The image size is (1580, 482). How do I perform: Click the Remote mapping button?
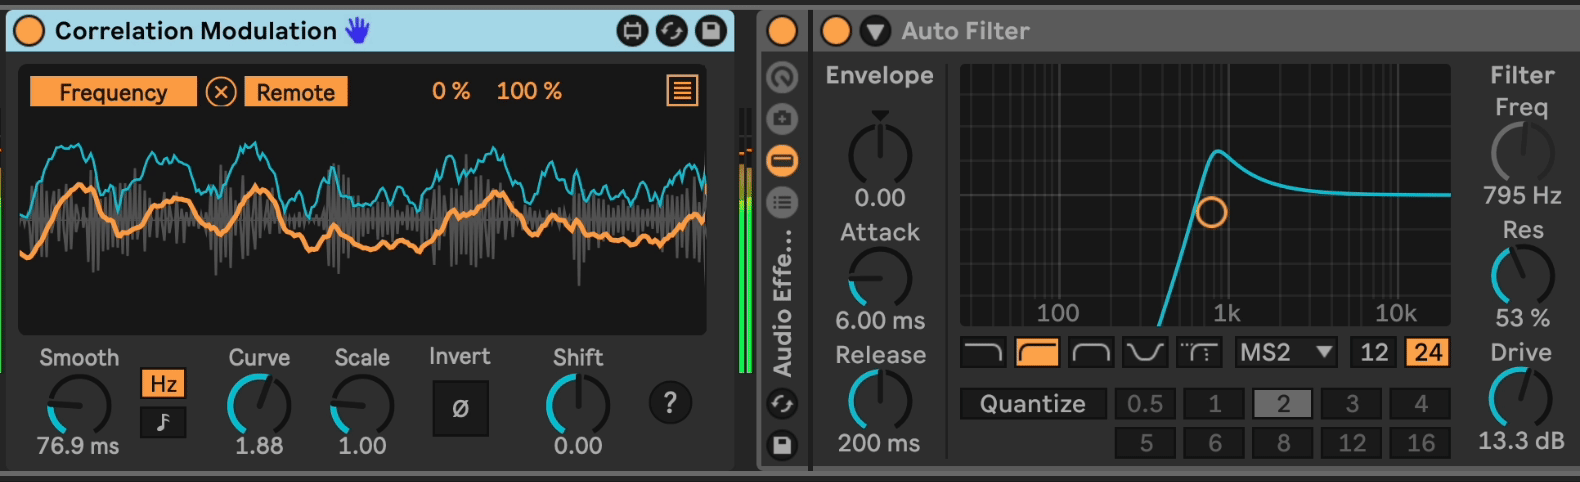point(296,92)
